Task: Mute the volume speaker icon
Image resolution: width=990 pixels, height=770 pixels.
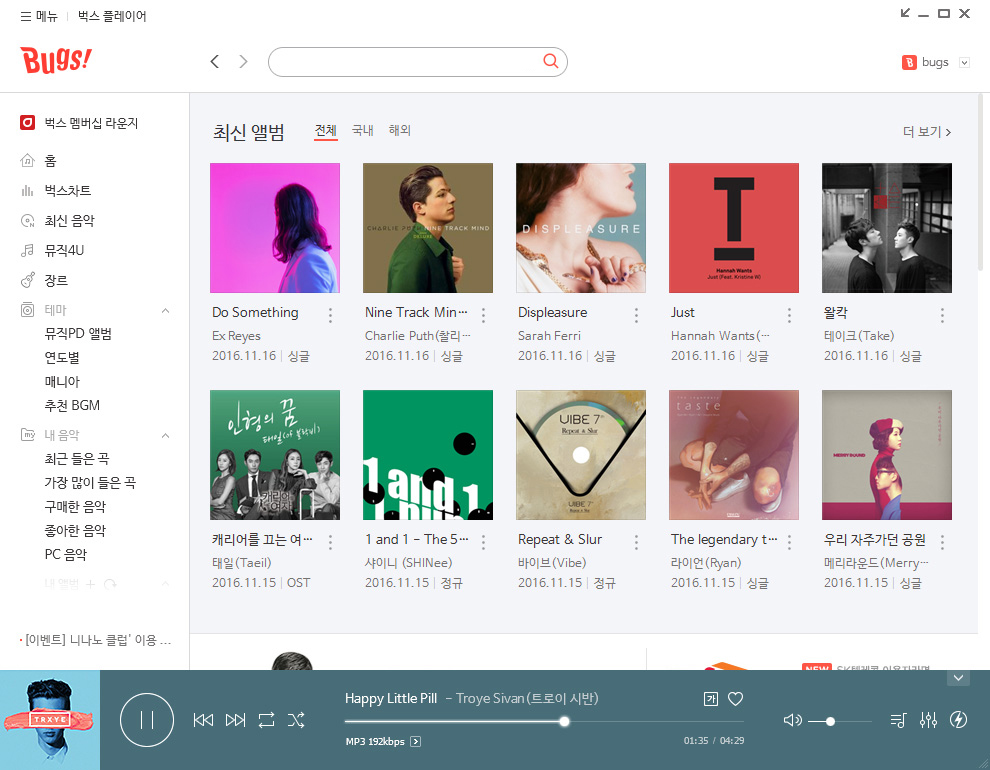Action: (792, 720)
